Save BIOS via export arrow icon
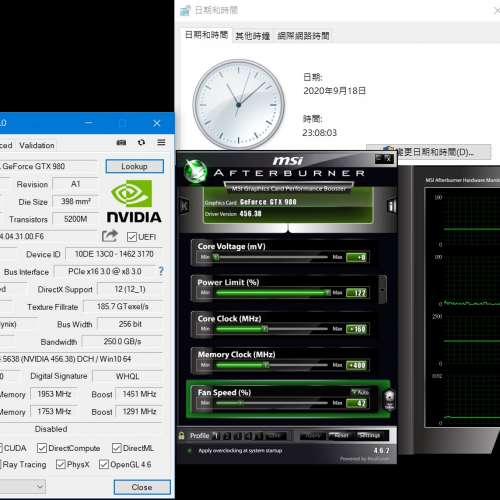The image size is (500, 500). click(110, 236)
